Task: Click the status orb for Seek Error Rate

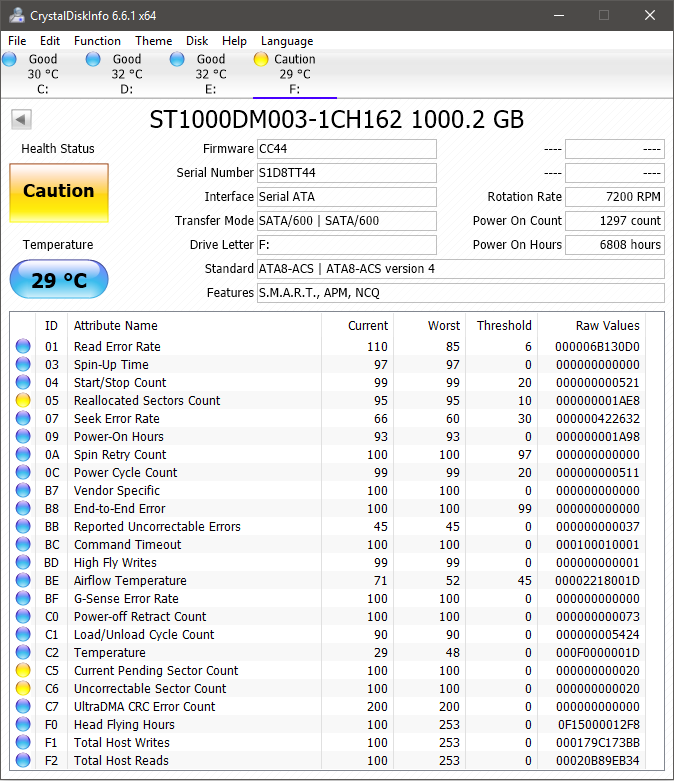Action: coord(23,418)
